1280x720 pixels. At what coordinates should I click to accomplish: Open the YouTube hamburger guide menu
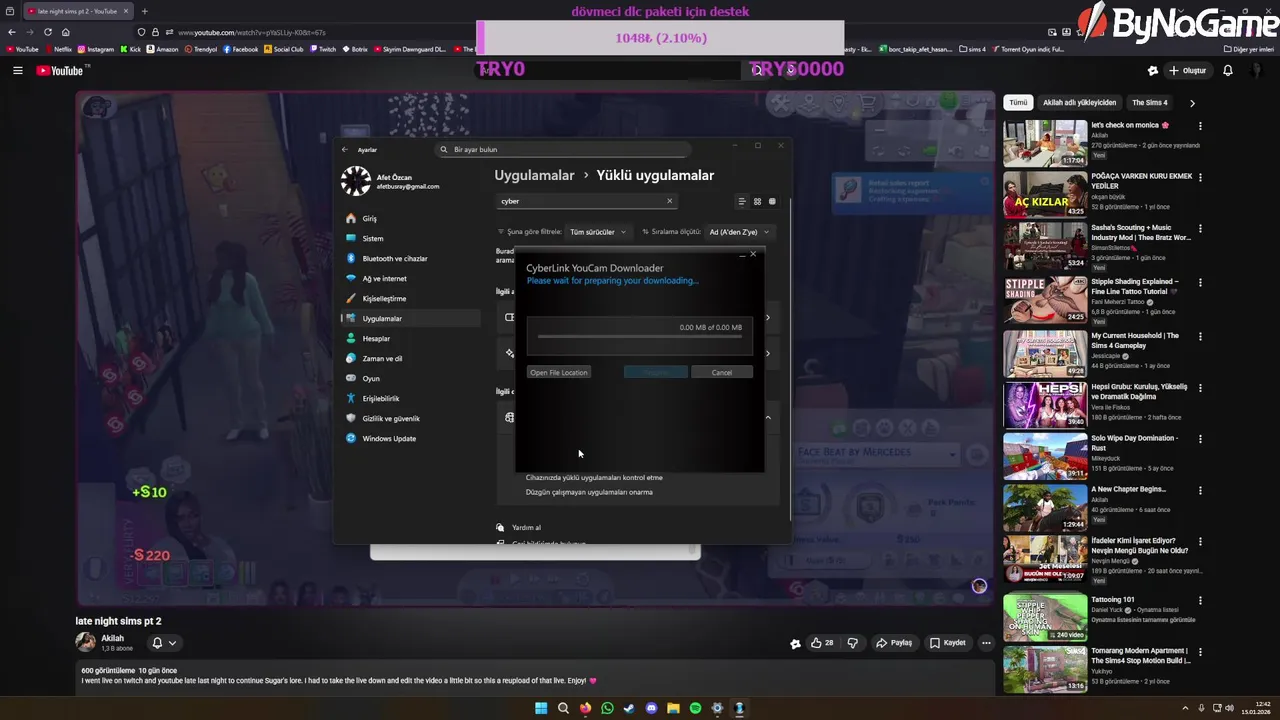coord(17,70)
